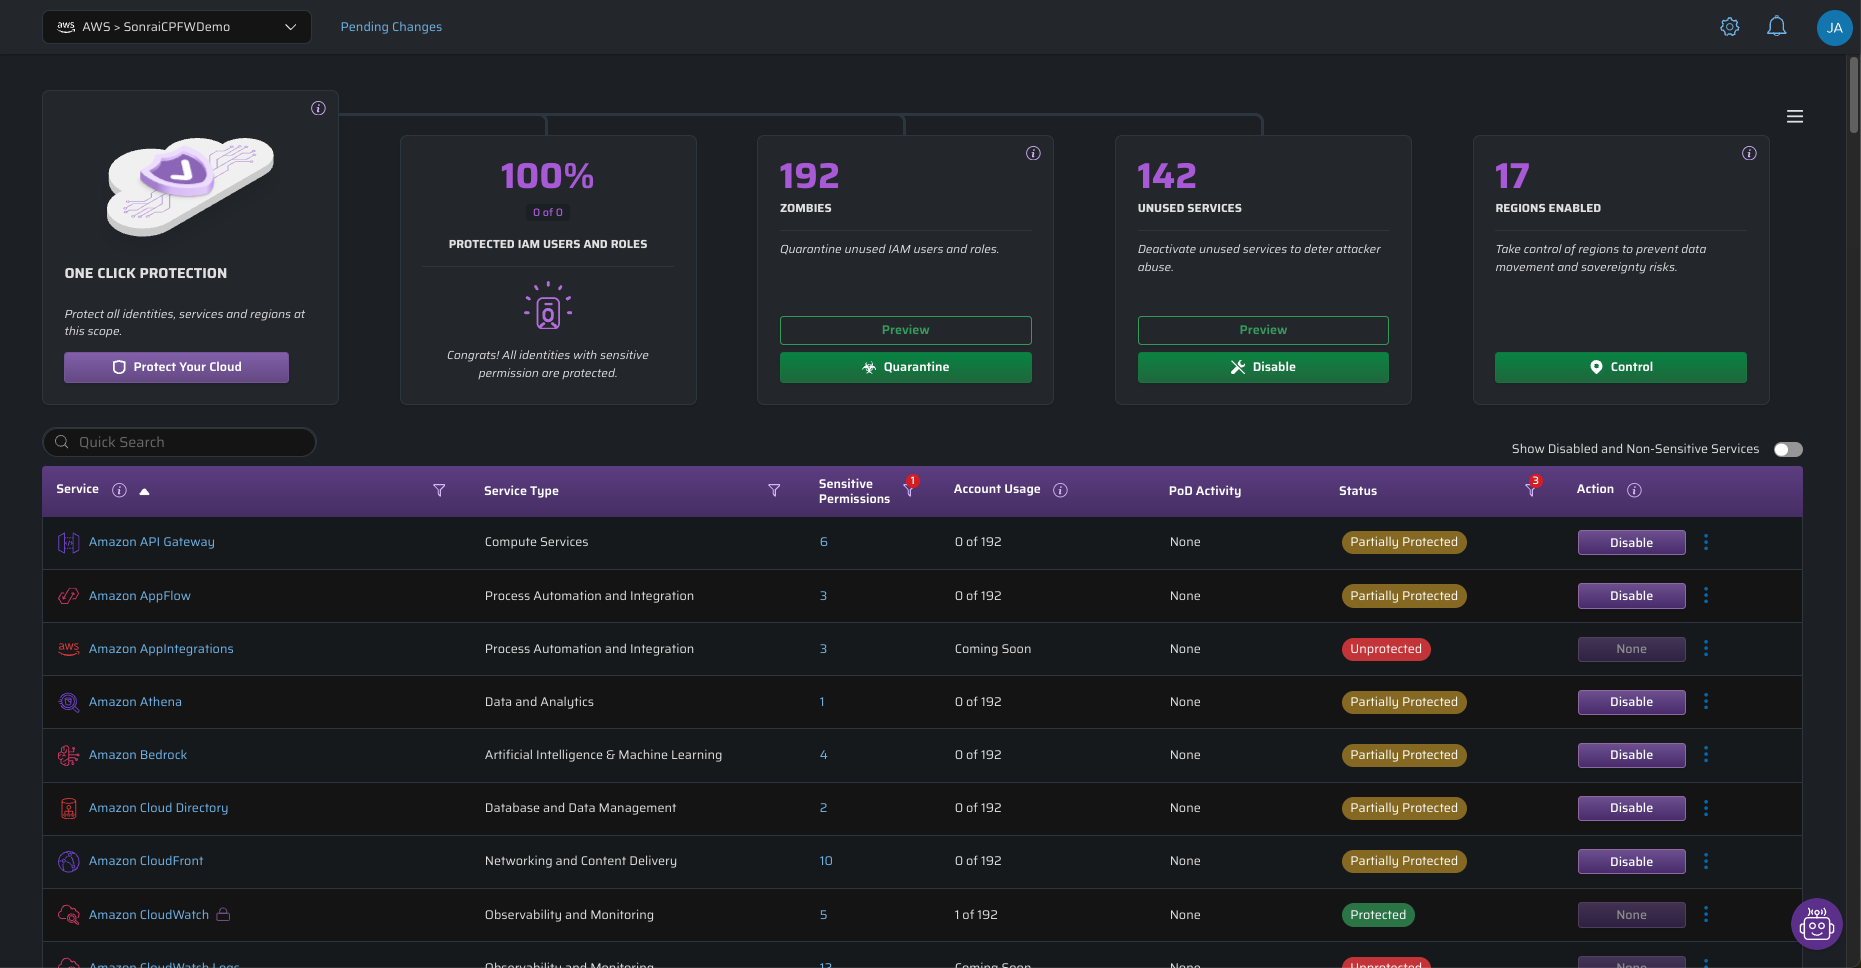Toggle Show Disabled and Non-Sensitive Services
The height and width of the screenshot is (968, 1861).
(1788, 449)
